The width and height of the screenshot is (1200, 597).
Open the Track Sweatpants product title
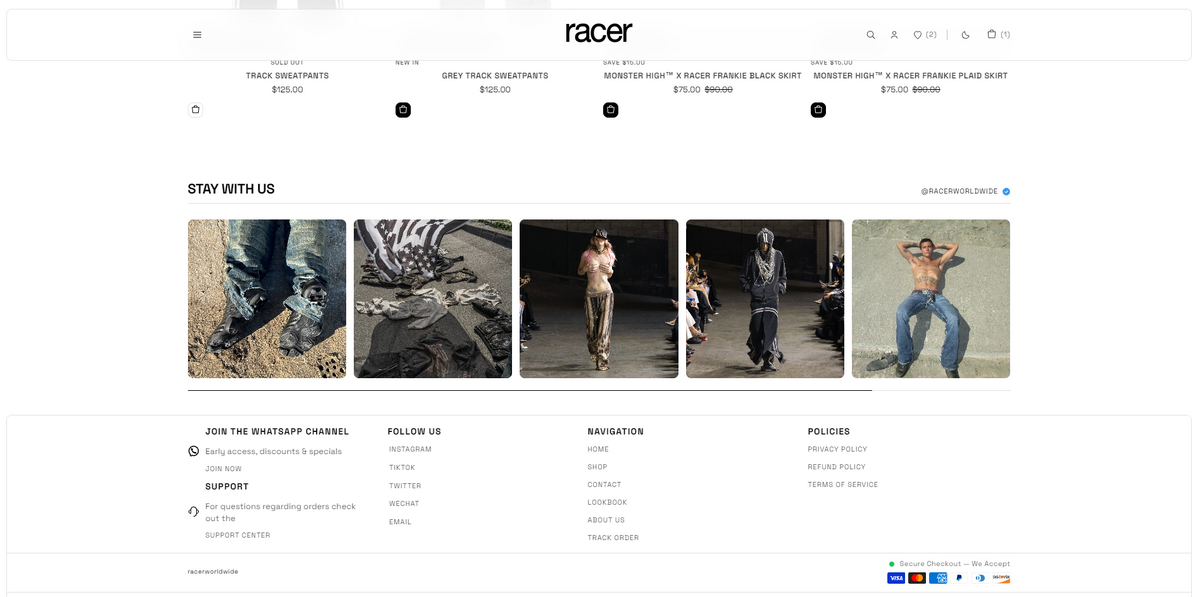coord(287,76)
